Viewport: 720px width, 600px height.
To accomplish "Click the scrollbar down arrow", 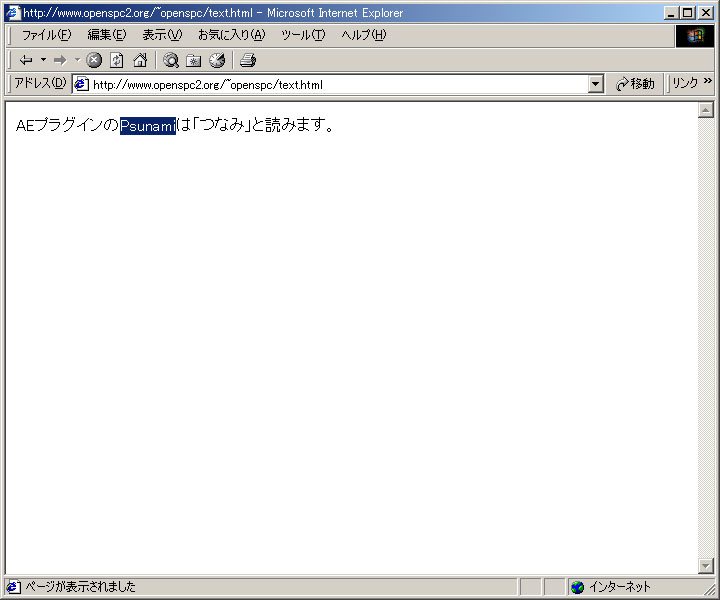I will coord(705,566).
